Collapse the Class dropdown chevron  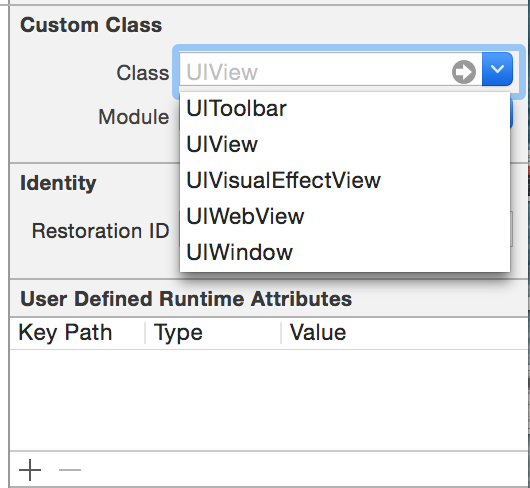[497, 69]
